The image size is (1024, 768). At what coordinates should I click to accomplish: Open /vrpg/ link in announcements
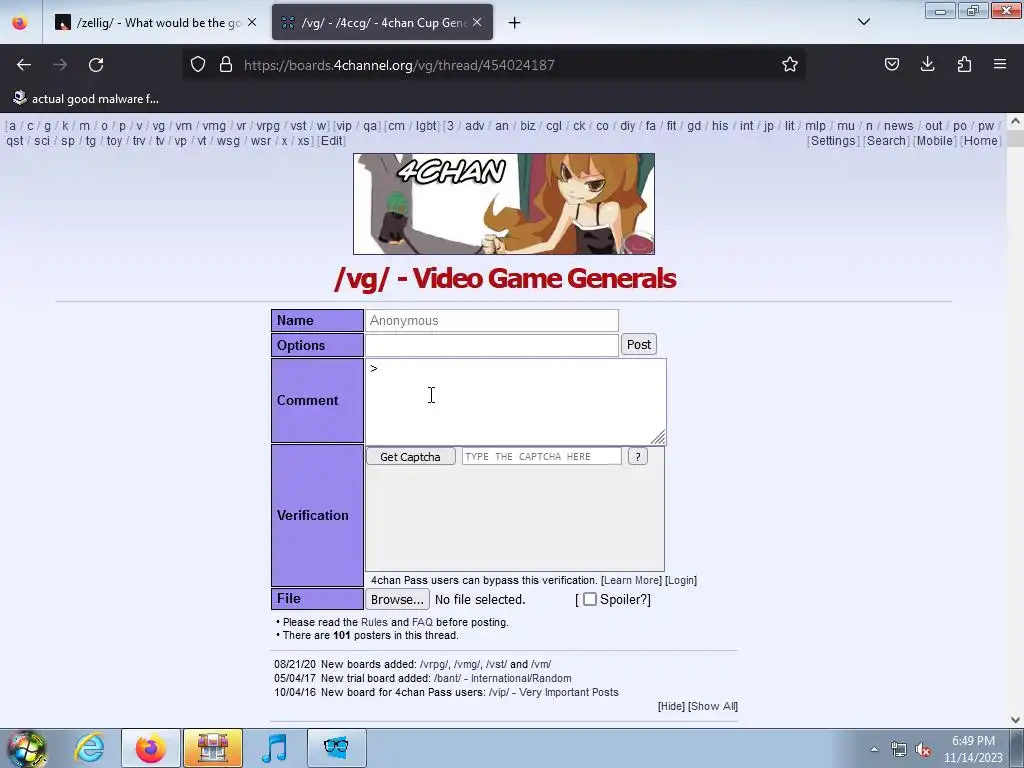(434, 664)
